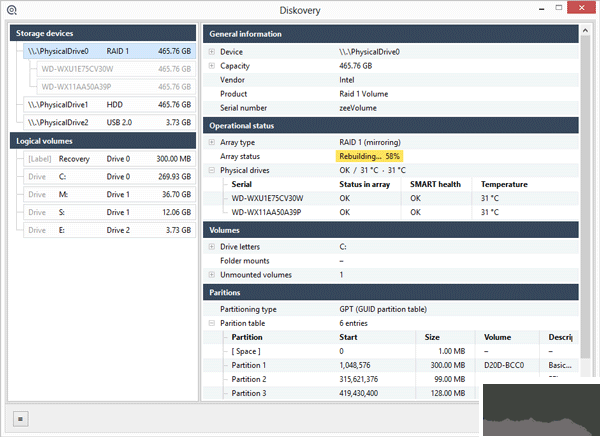The image size is (600, 437).
Task: Select logical volume drive M:
Action: 105,195
